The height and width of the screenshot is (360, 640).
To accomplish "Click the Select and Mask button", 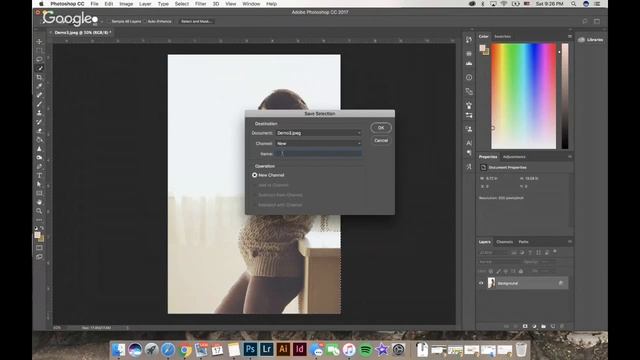I will 196,21.
